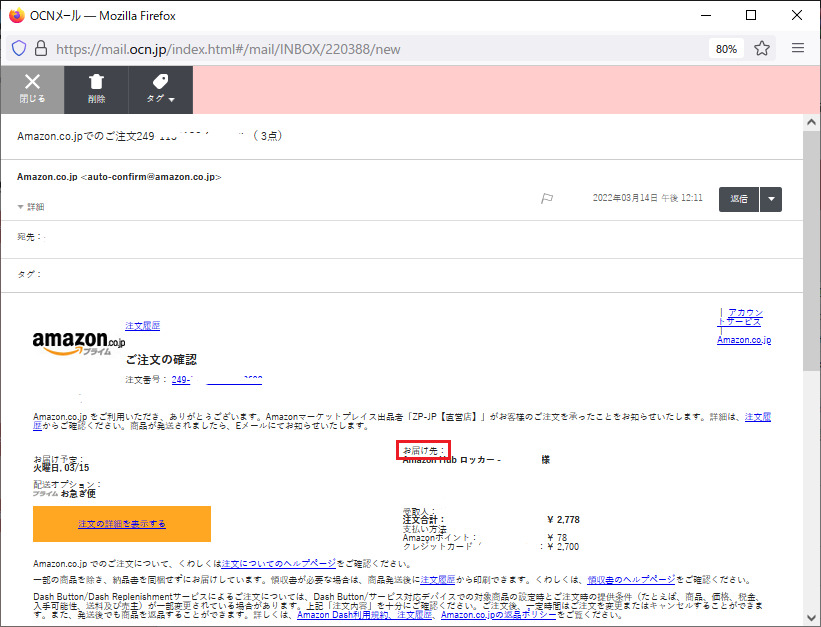Bookmark this page with the star icon
Image resolution: width=821 pixels, height=627 pixels.
[x=762, y=48]
